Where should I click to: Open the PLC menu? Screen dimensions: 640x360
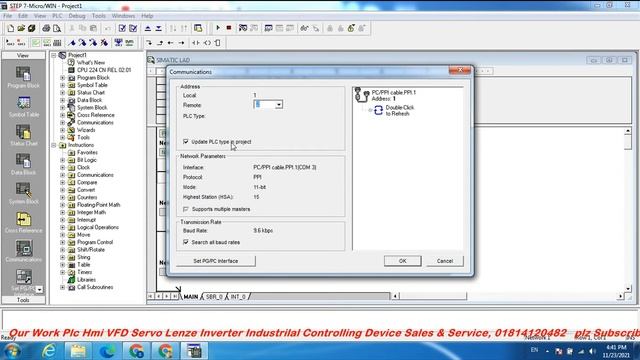(x=57, y=16)
